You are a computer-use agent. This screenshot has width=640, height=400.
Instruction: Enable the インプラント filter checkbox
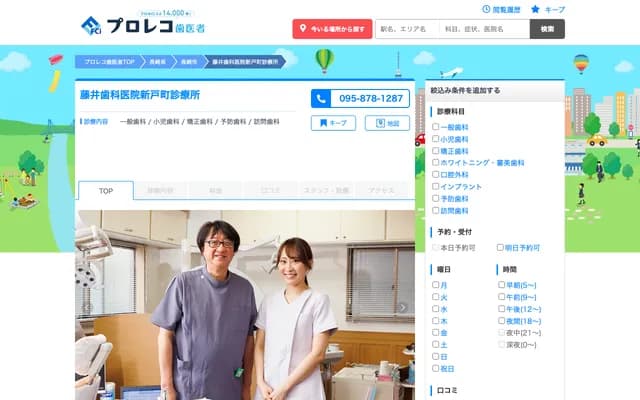pyautogui.click(x=436, y=184)
